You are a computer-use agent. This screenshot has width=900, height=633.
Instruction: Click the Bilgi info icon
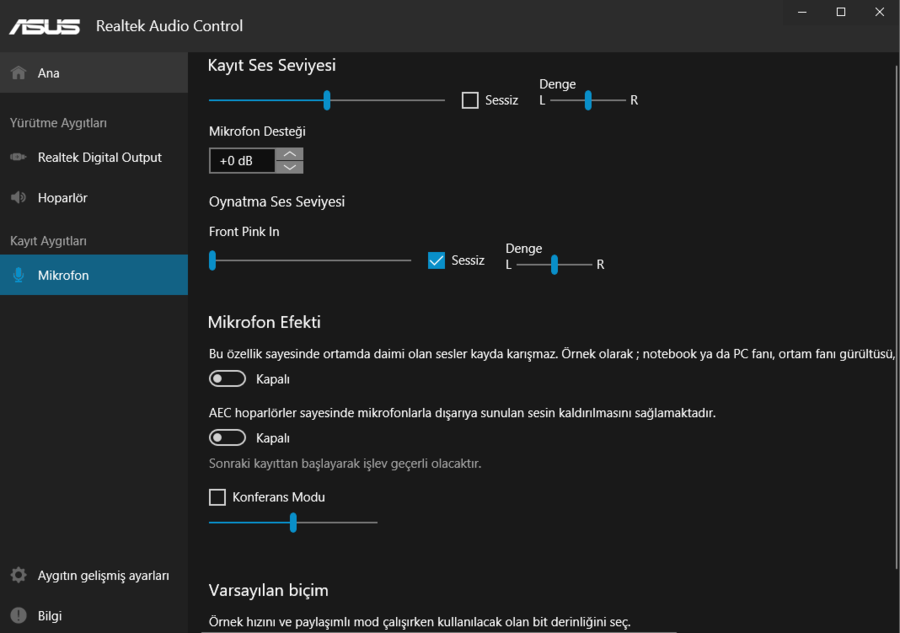click(x=18, y=615)
